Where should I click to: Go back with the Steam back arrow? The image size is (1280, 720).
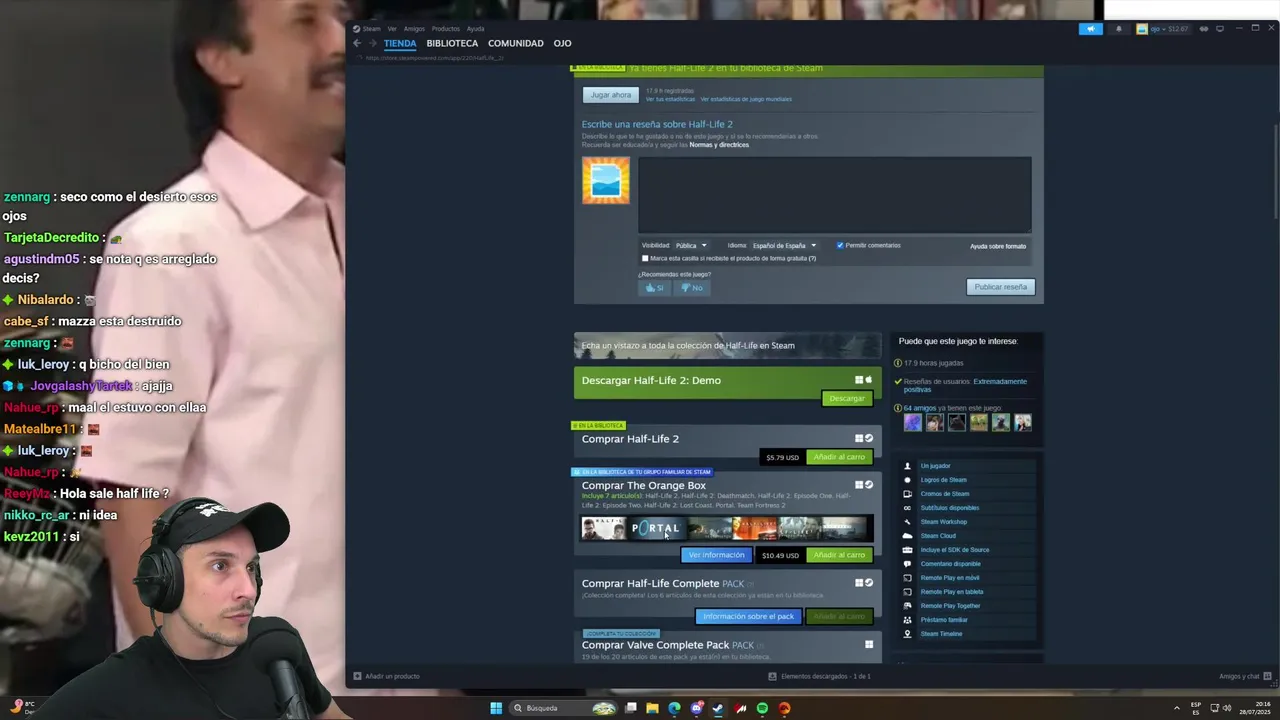(357, 43)
